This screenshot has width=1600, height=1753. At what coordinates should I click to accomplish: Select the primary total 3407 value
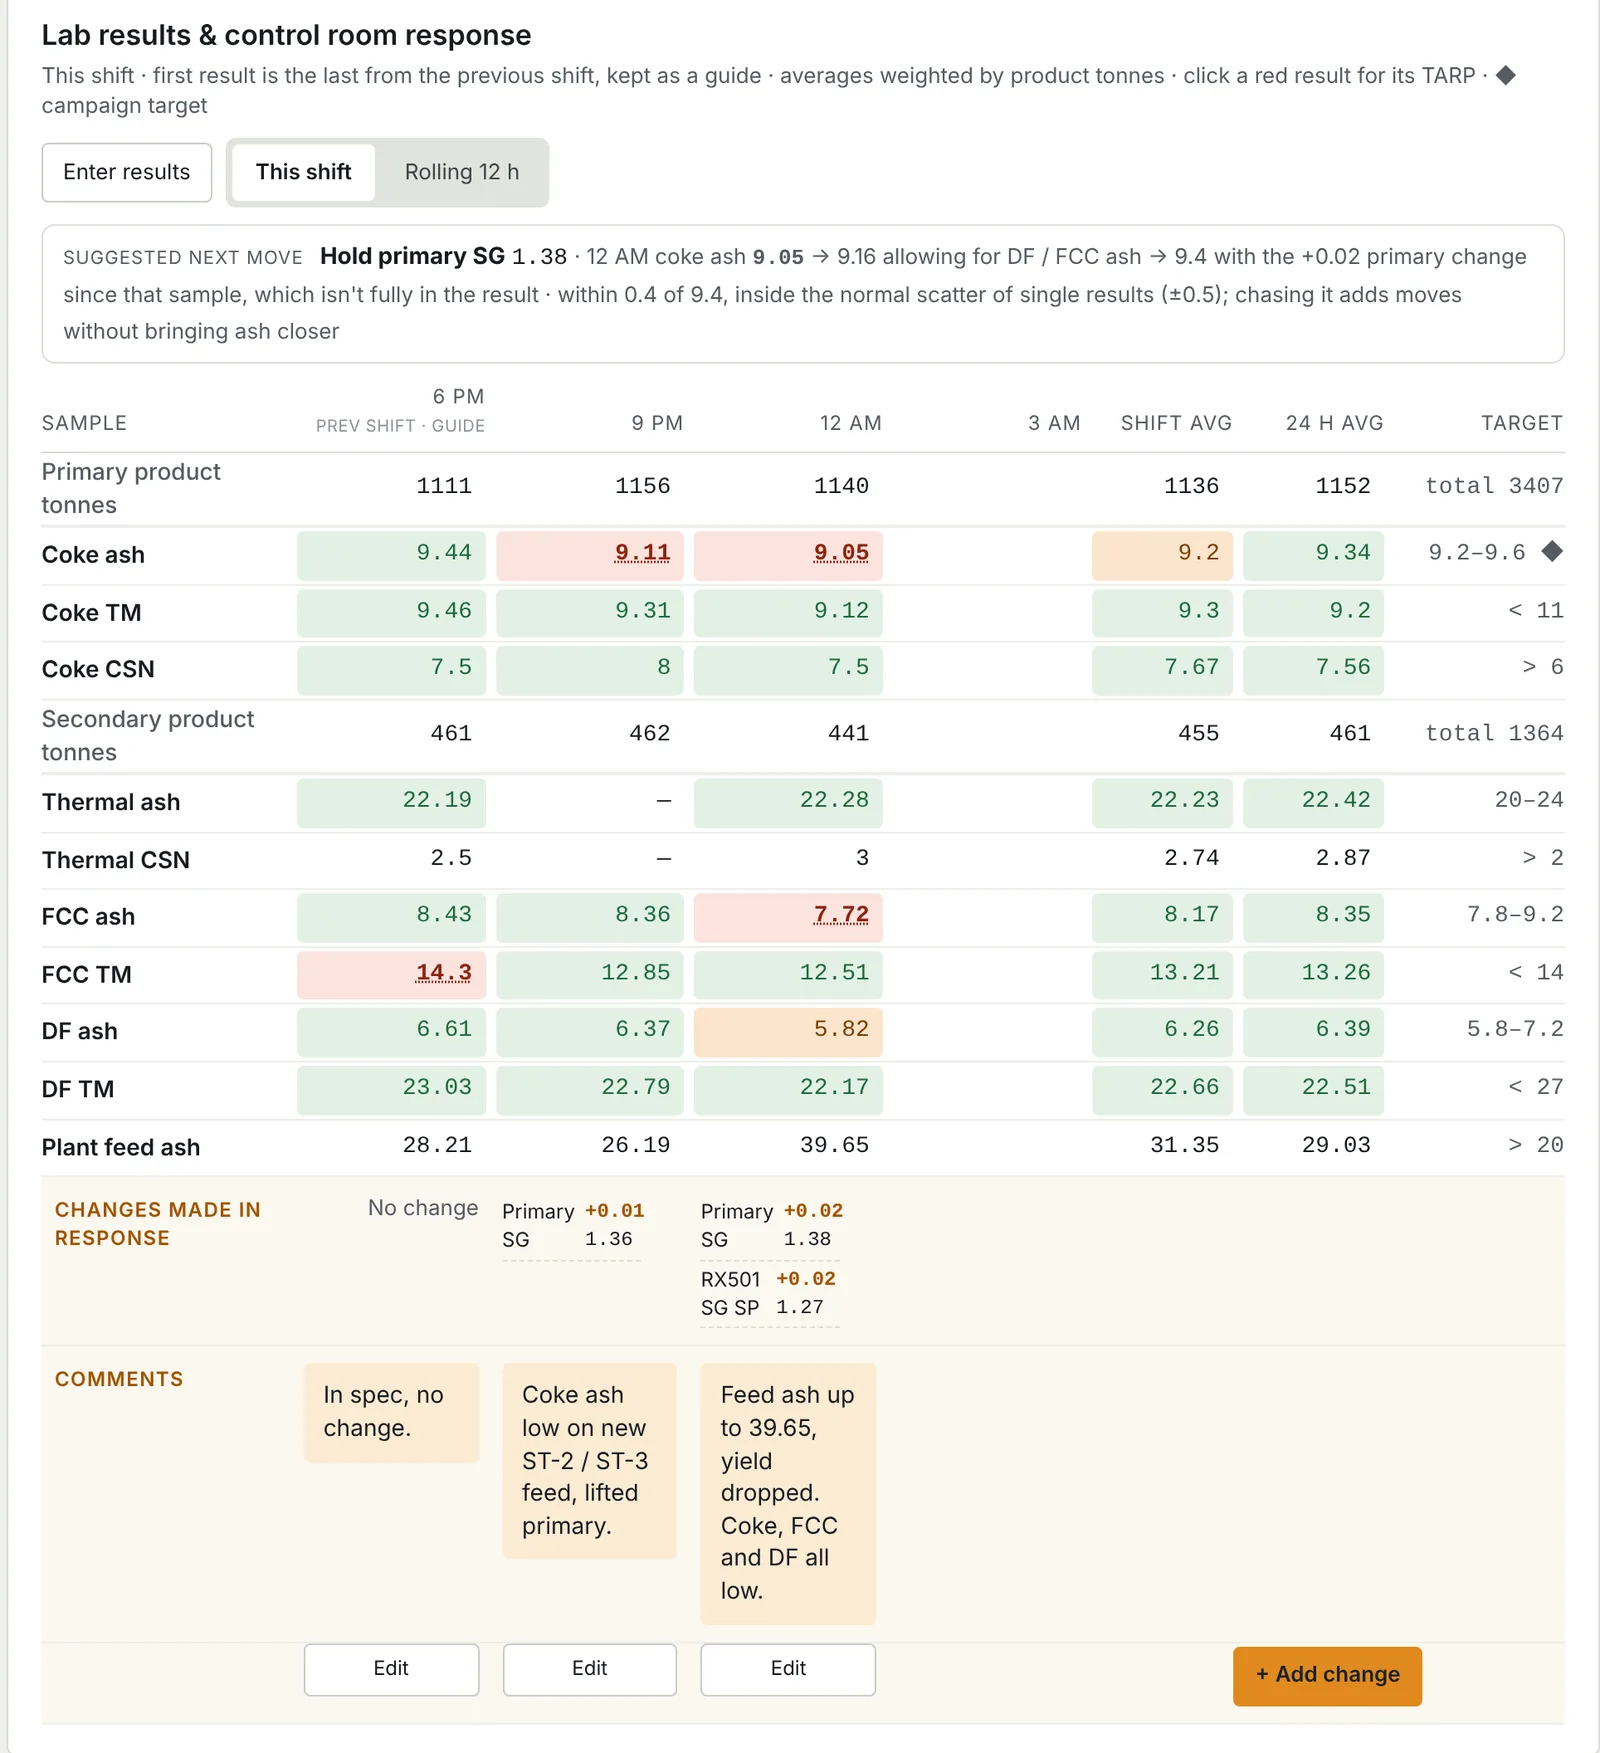(x=1494, y=486)
